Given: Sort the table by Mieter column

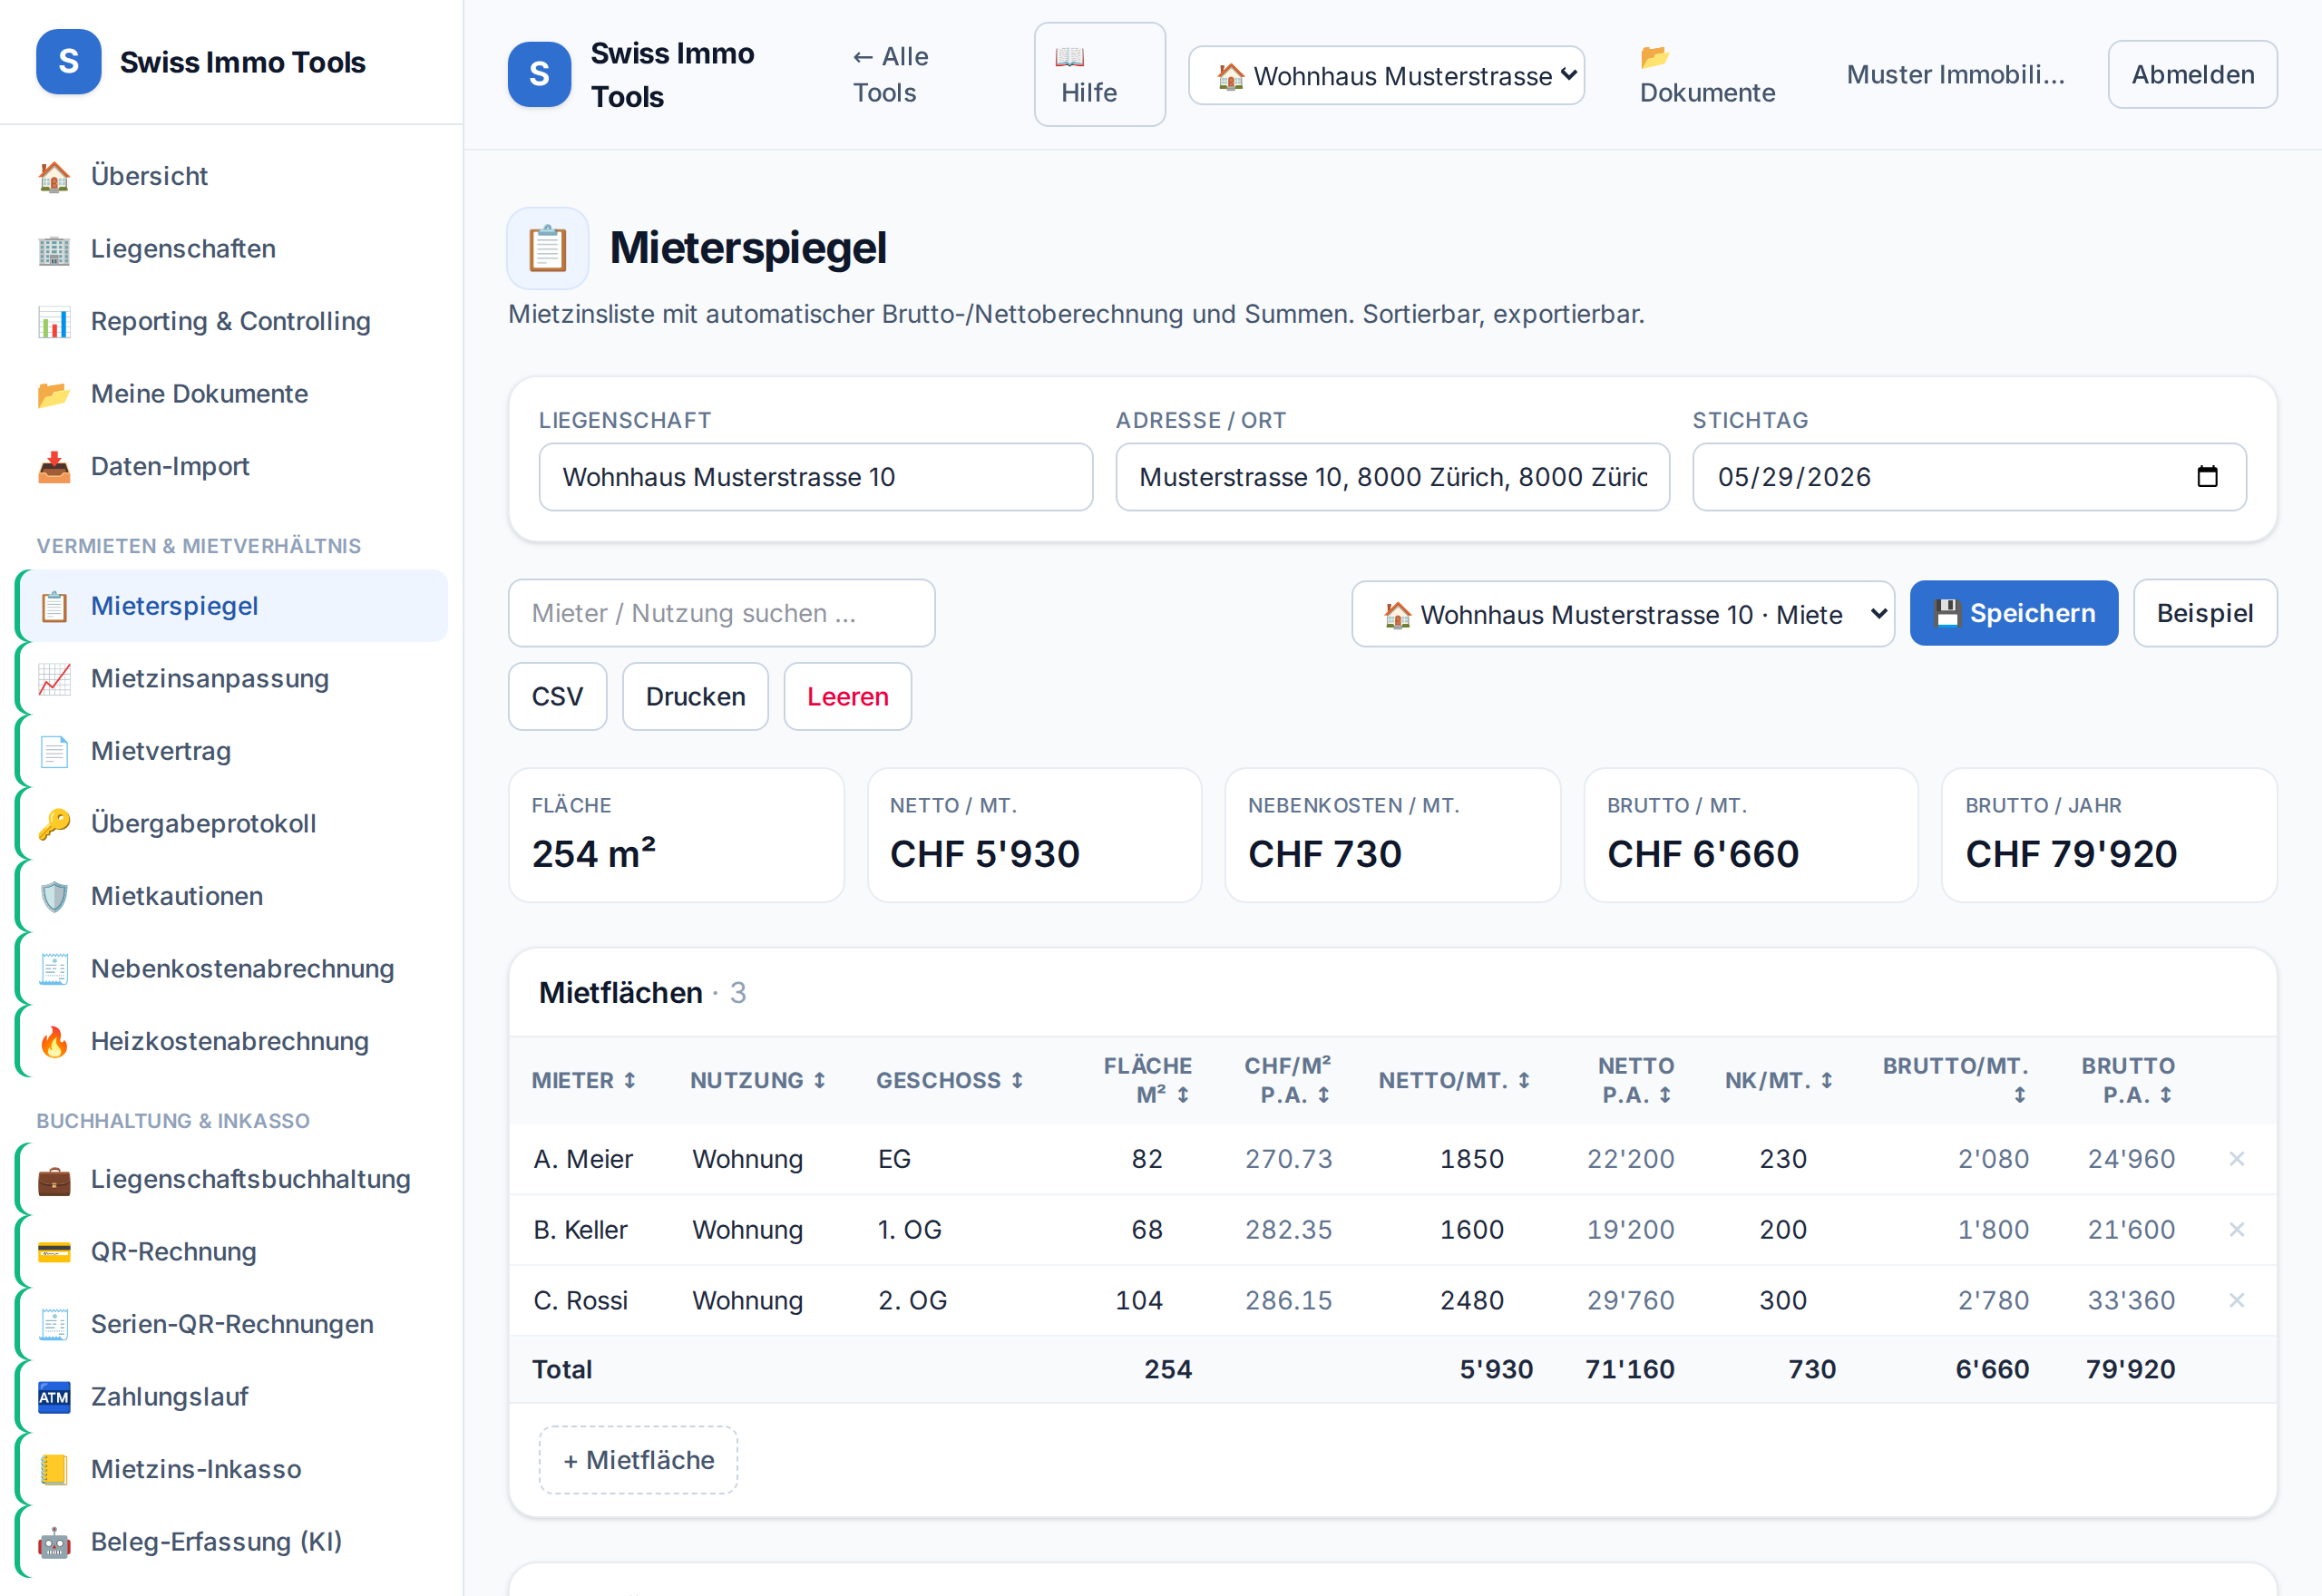Looking at the screenshot, I should click(x=583, y=1081).
